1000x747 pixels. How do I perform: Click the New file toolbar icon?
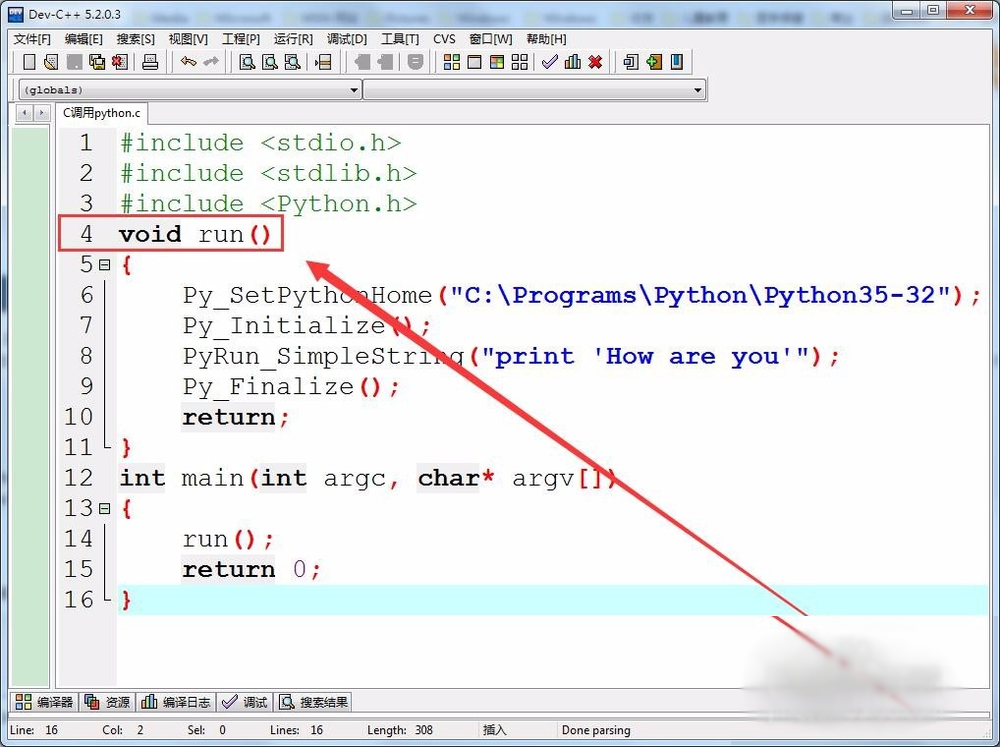(29, 62)
